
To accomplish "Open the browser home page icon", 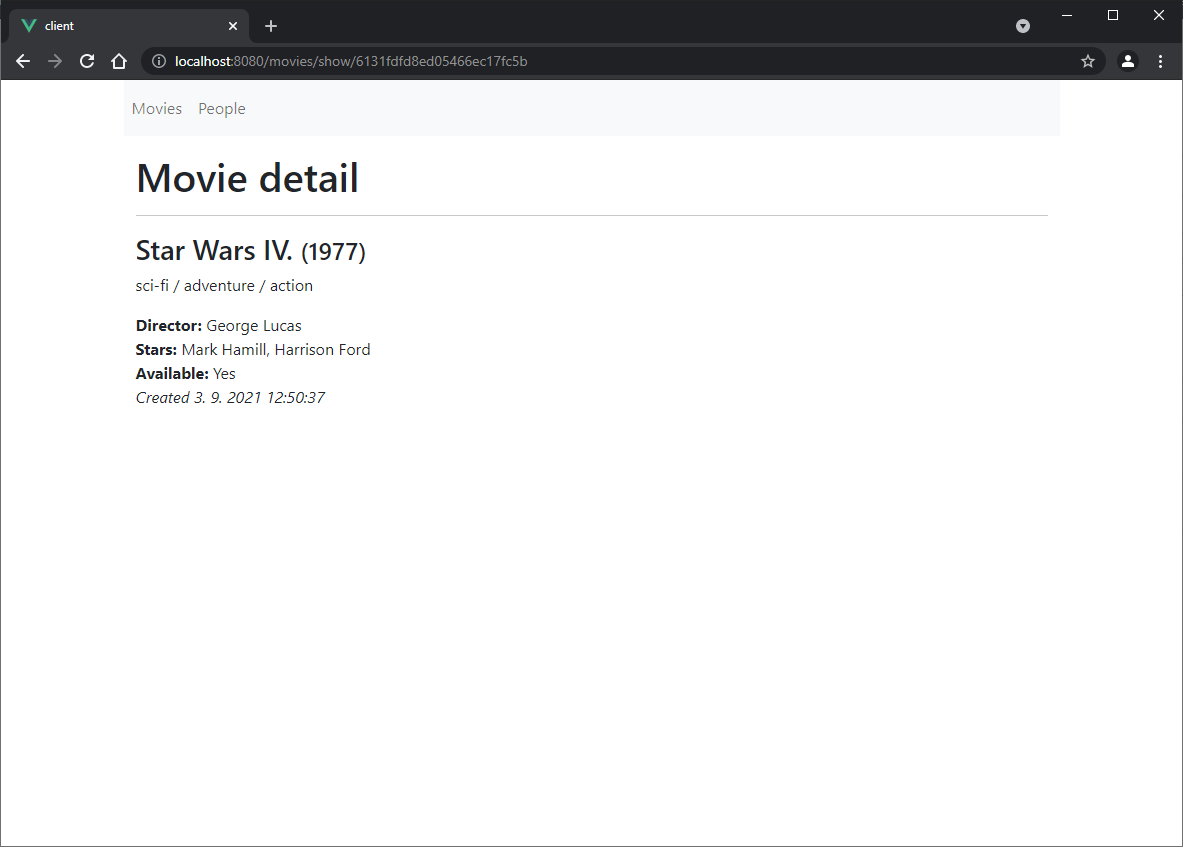I will tap(119, 61).
